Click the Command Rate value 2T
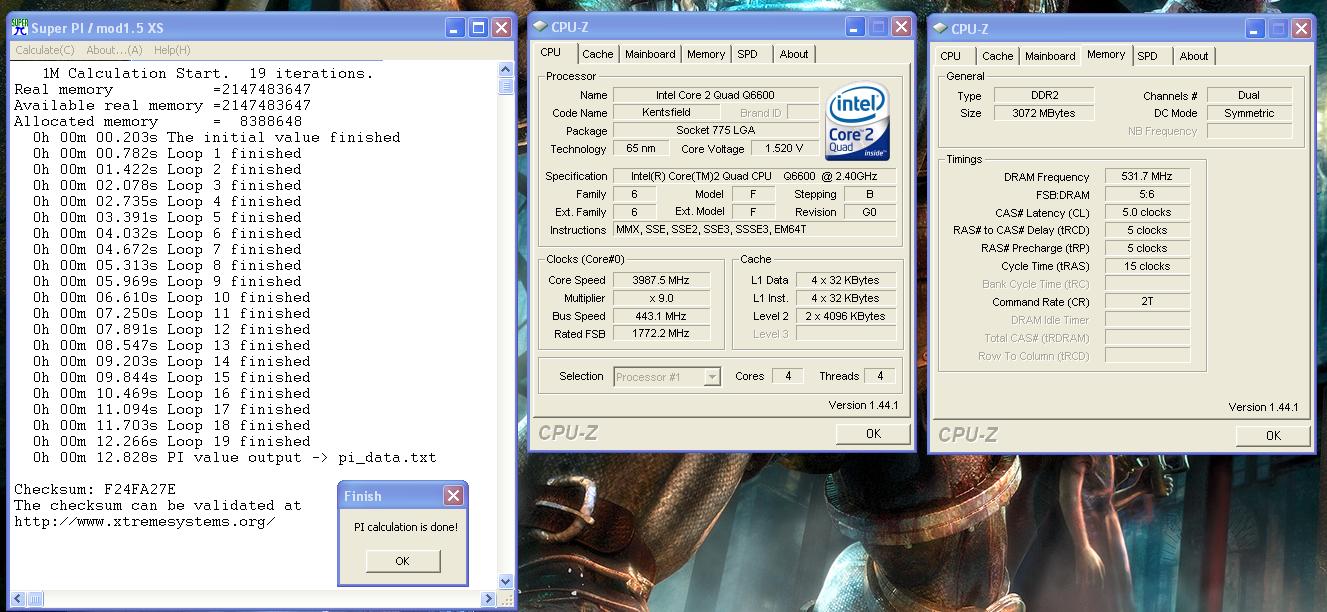1327x612 pixels. (1147, 301)
